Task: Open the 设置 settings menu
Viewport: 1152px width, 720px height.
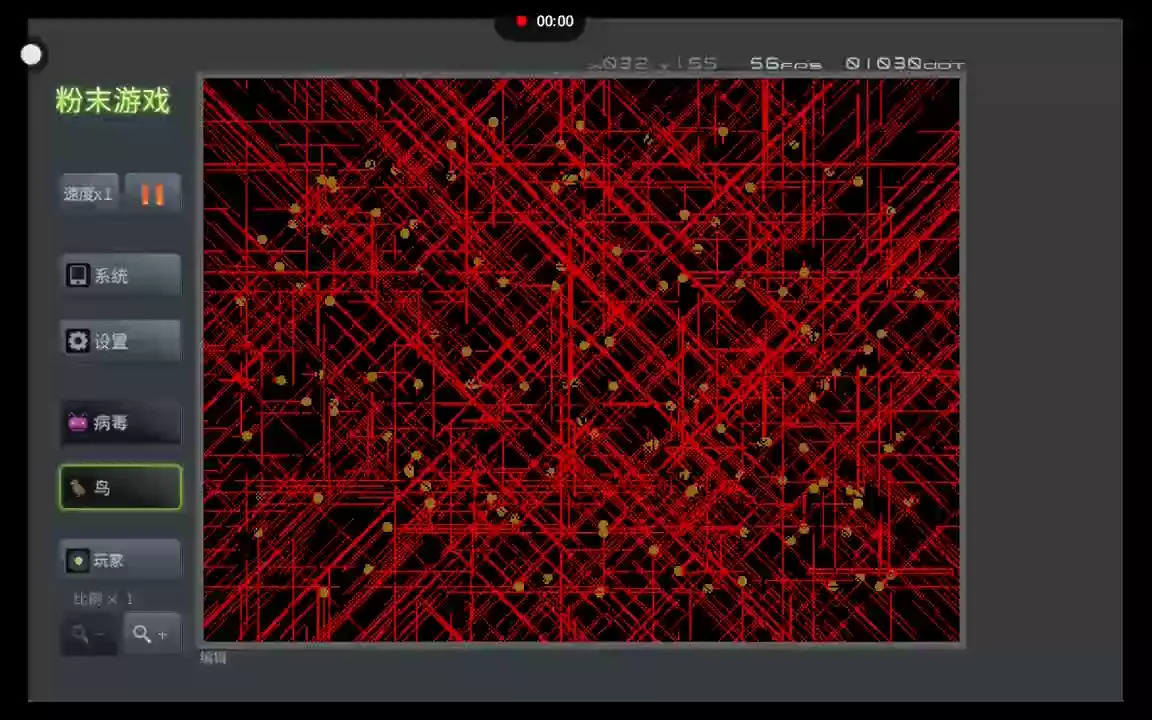Action: (120, 341)
